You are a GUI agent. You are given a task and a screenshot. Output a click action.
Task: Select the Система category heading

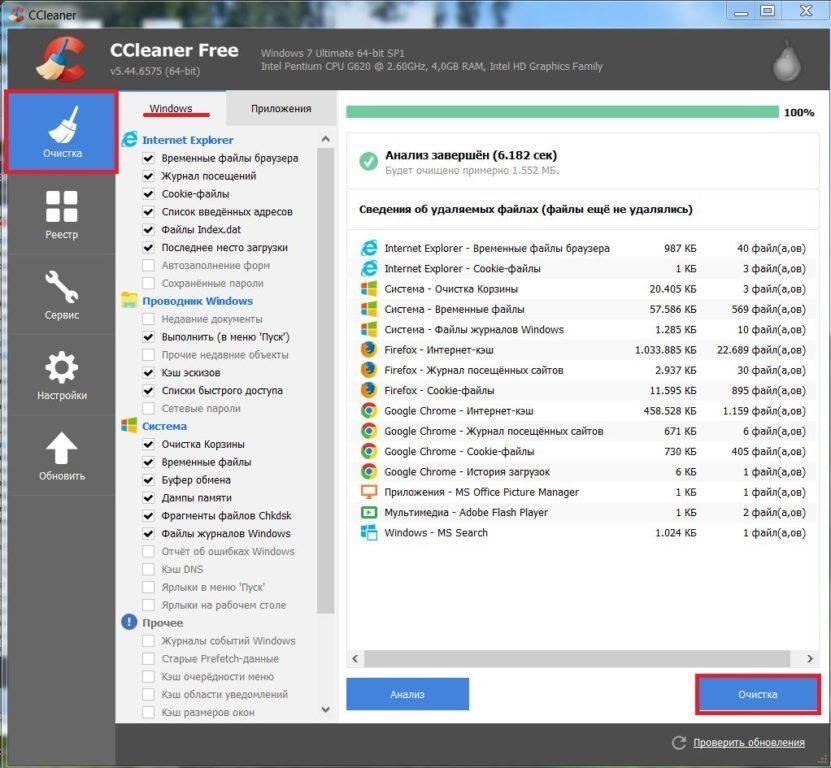pos(164,426)
